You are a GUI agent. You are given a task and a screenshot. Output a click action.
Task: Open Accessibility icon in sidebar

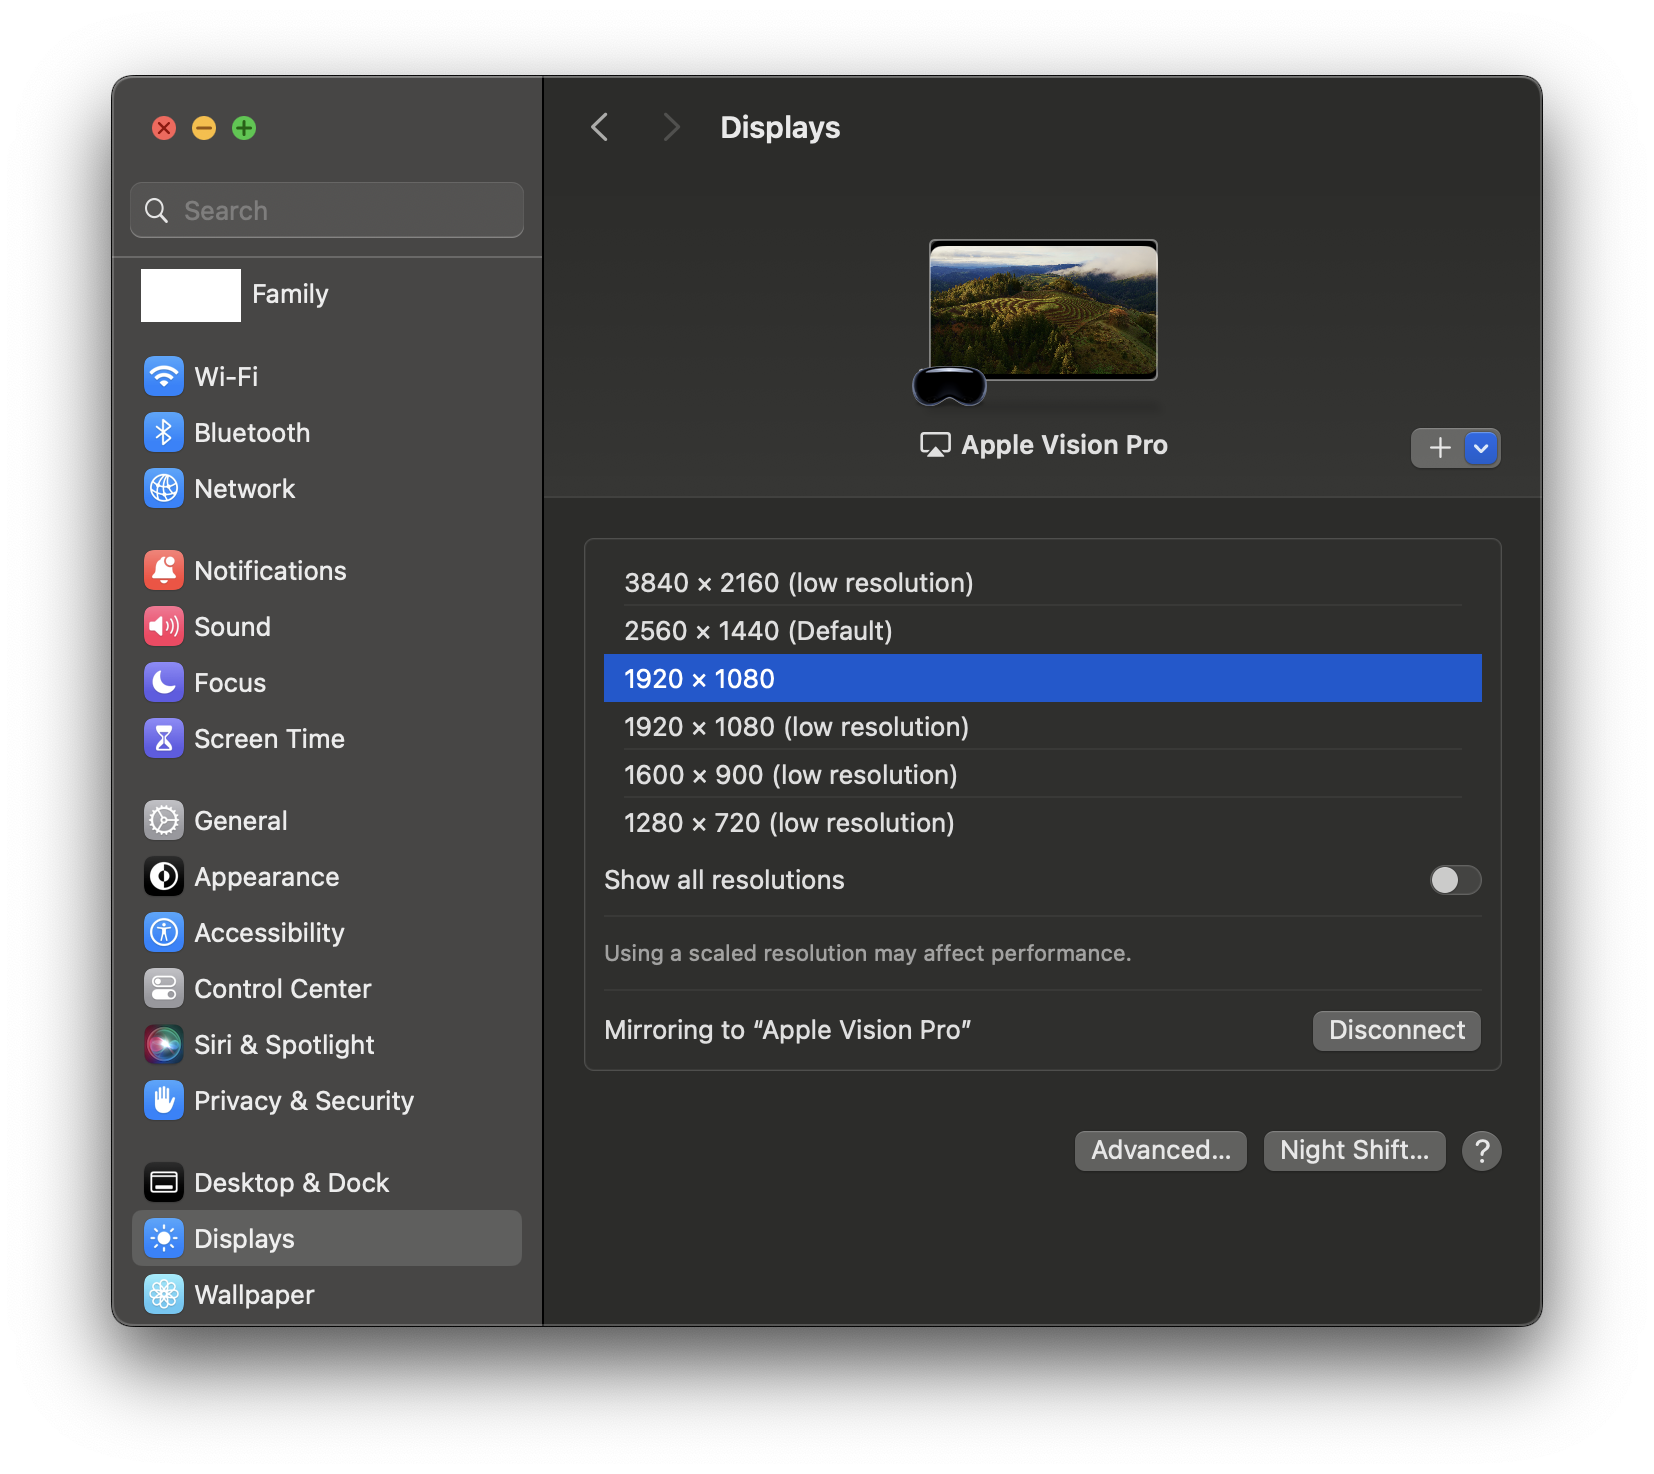[164, 932]
